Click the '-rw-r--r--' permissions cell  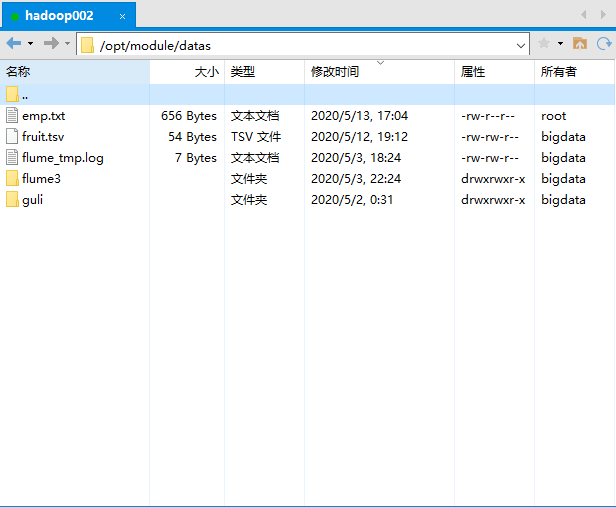pos(488,116)
